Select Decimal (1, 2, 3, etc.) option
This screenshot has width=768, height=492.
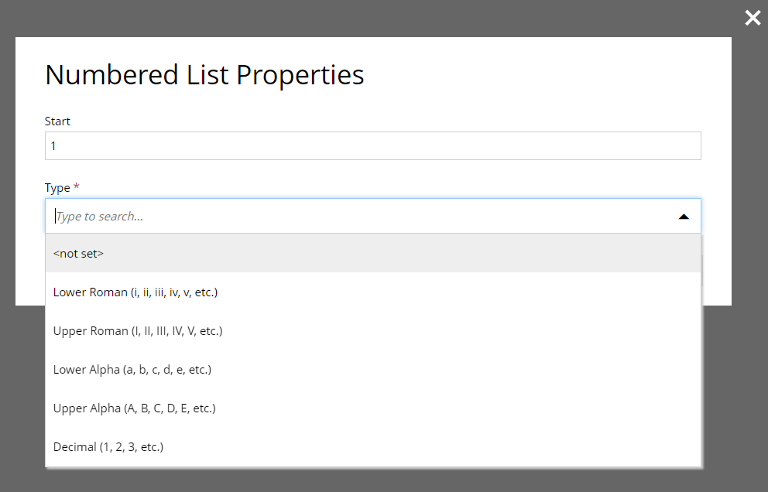click(x=373, y=447)
